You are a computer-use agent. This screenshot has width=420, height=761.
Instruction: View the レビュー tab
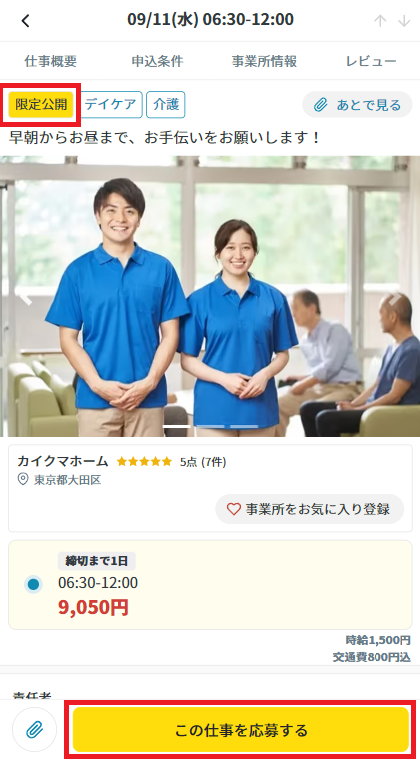[x=371, y=61]
